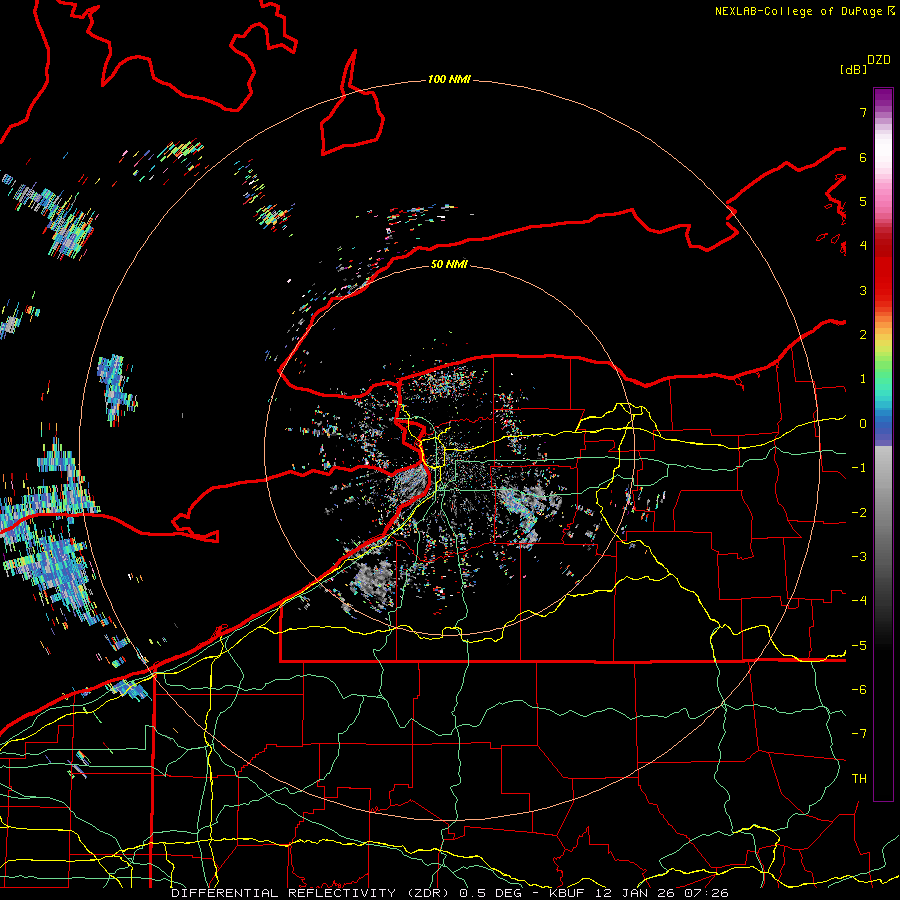Viewport: 900px width, 900px height.
Task: Click legend value -4 on color scale
Action: [x=859, y=602]
